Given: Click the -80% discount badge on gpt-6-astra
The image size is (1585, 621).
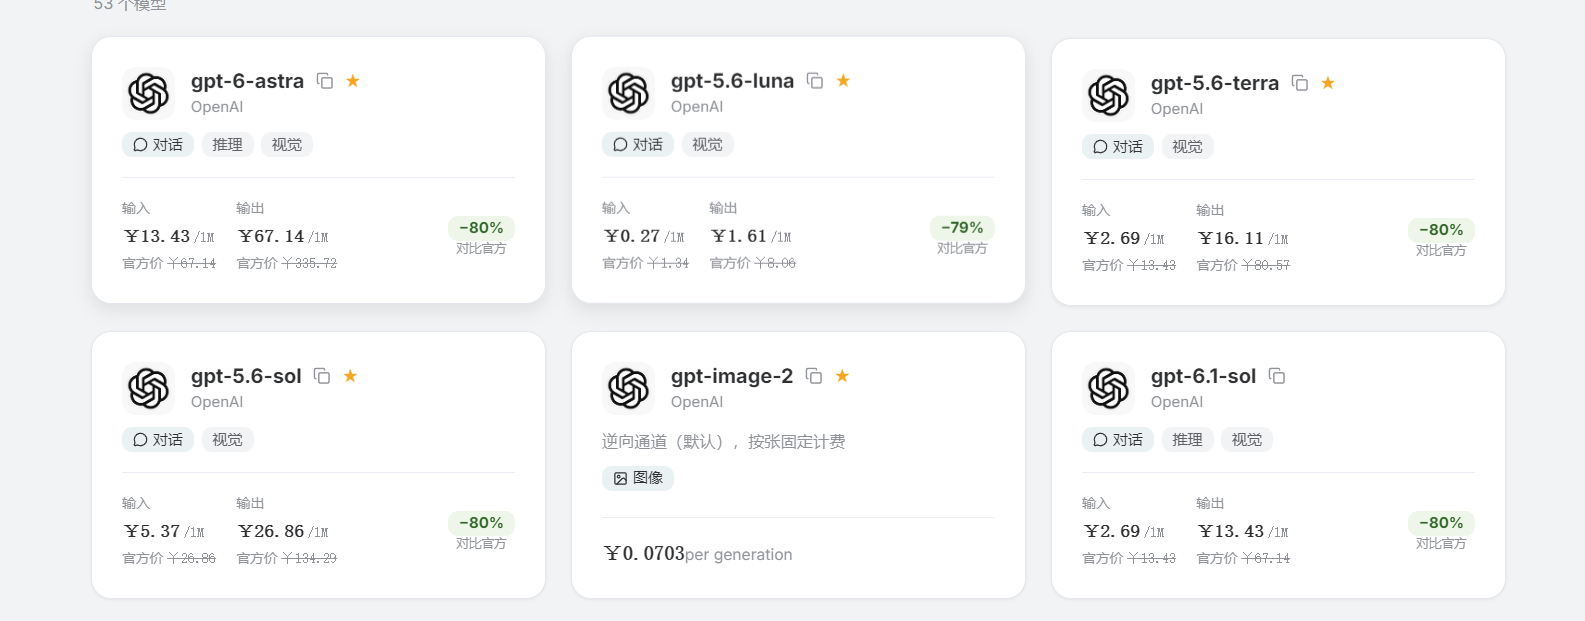Looking at the screenshot, I should point(481,228).
